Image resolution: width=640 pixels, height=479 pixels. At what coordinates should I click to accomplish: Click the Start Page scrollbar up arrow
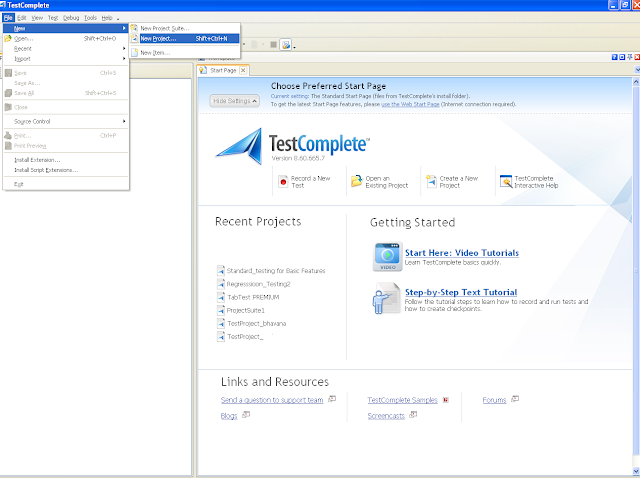click(636, 82)
